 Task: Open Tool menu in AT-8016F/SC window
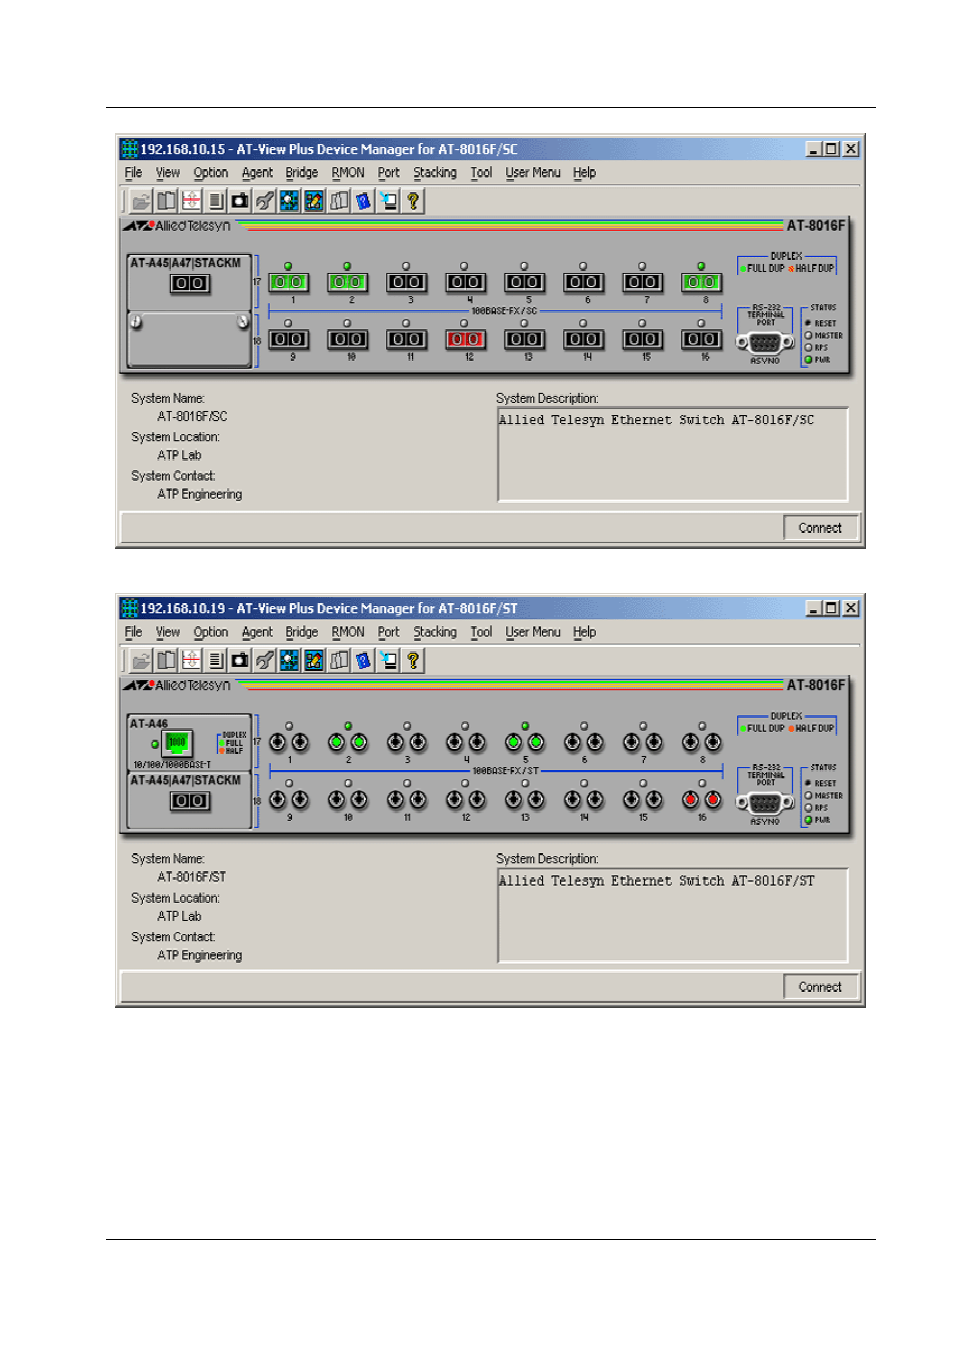481,173
